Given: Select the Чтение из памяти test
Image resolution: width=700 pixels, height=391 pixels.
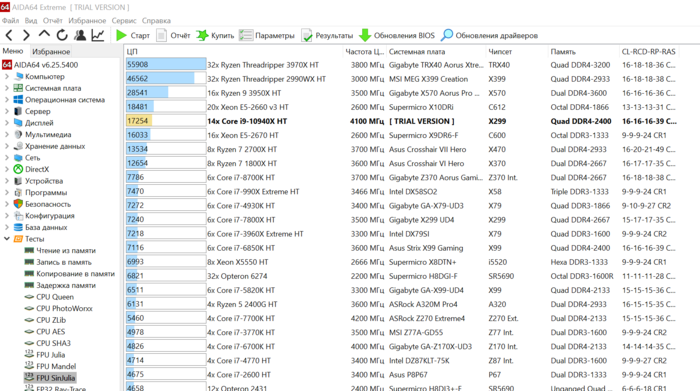Looking at the screenshot, I should coord(66,250).
